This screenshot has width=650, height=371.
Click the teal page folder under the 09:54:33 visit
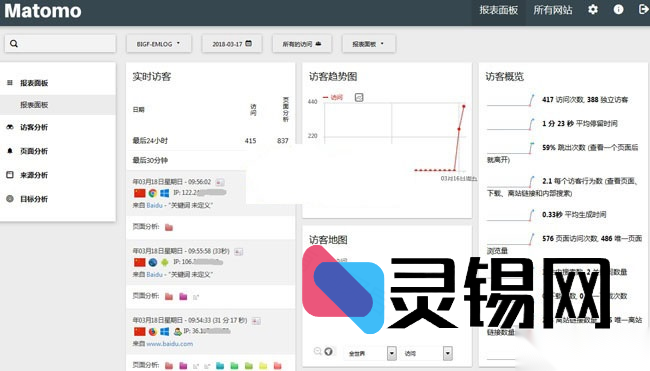click(220, 366)
